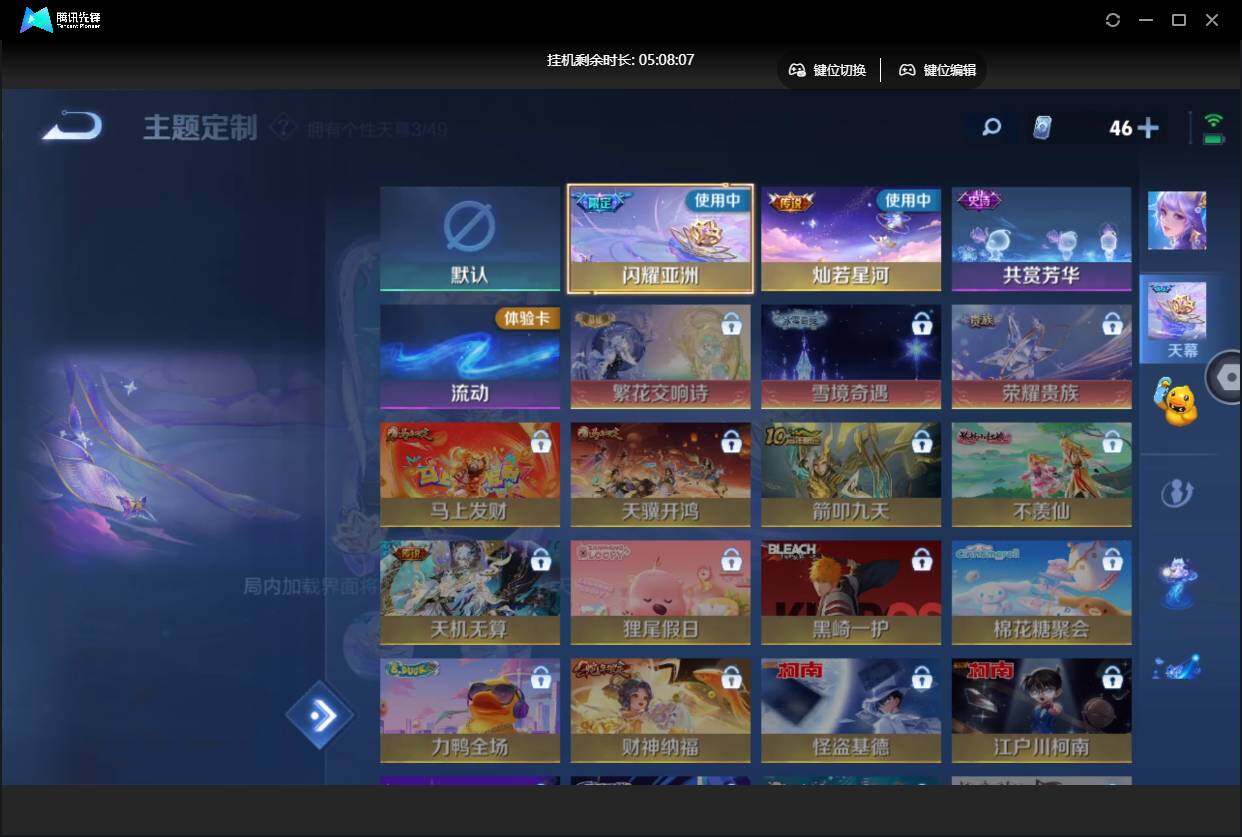Viewport: 1242px width, 837px height.
Task: Click the refresh icon in title bar
Action: [1113, 20]
